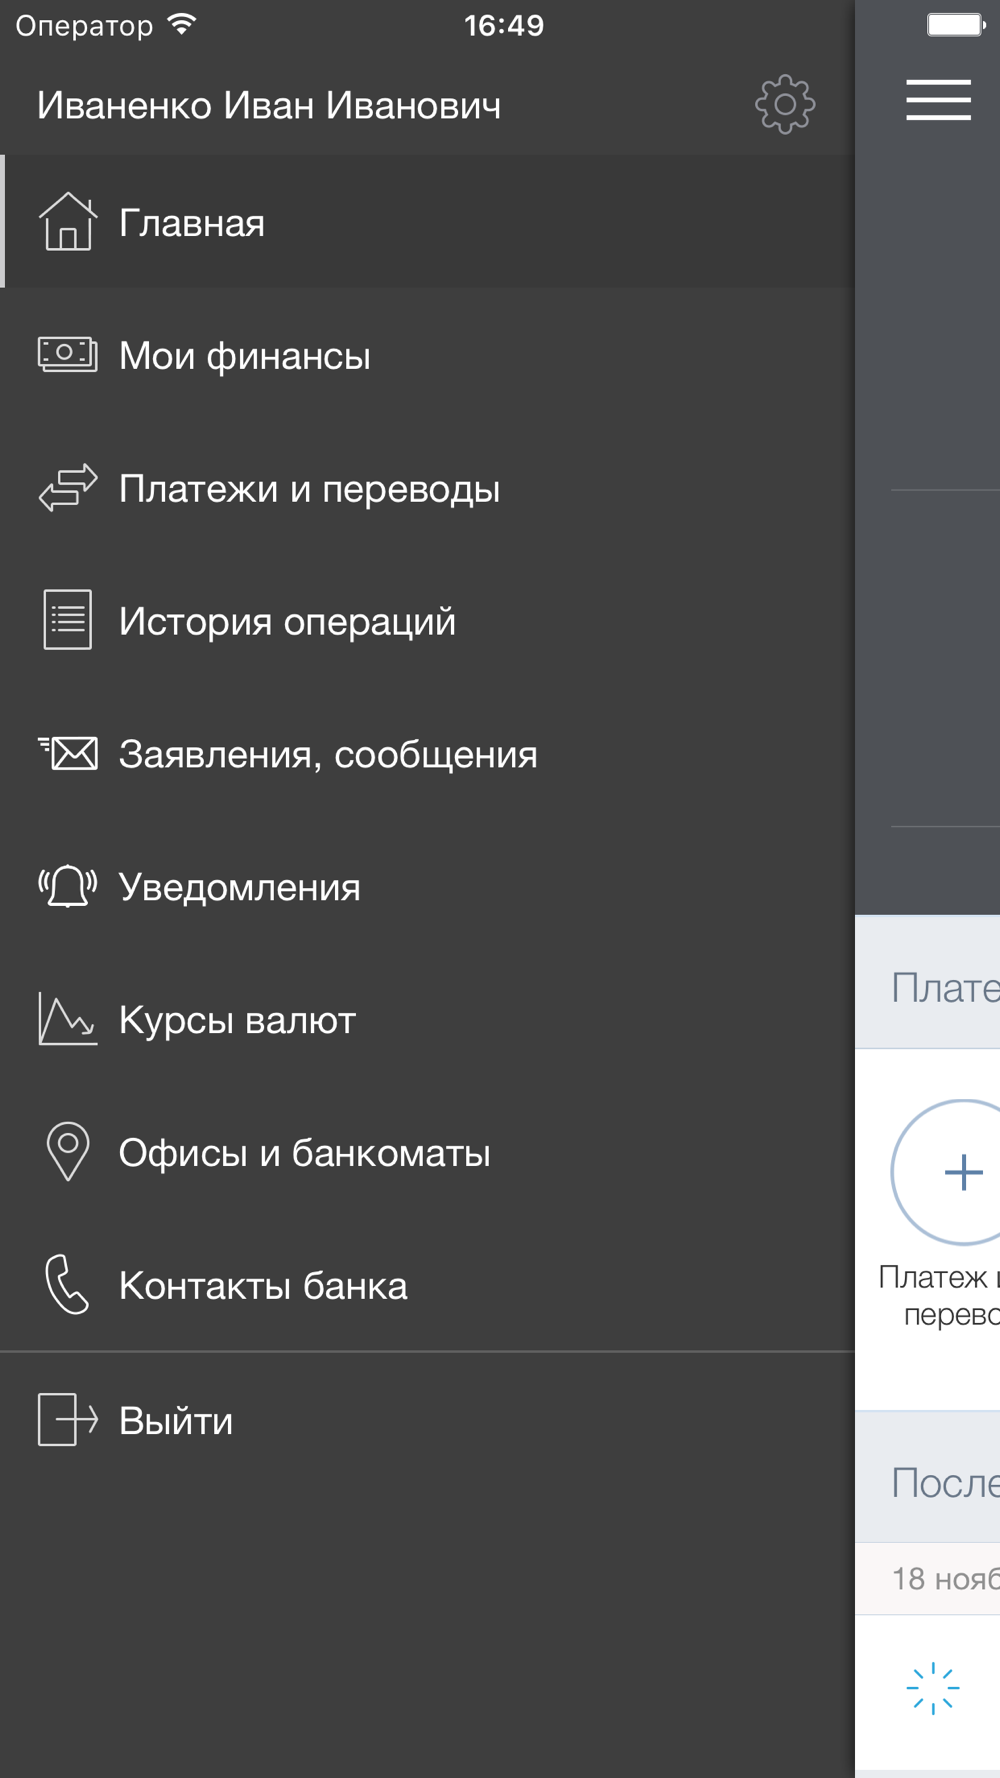Go to Платежи и переводы section
The image size is (1000, 1778).
(309, 489)
